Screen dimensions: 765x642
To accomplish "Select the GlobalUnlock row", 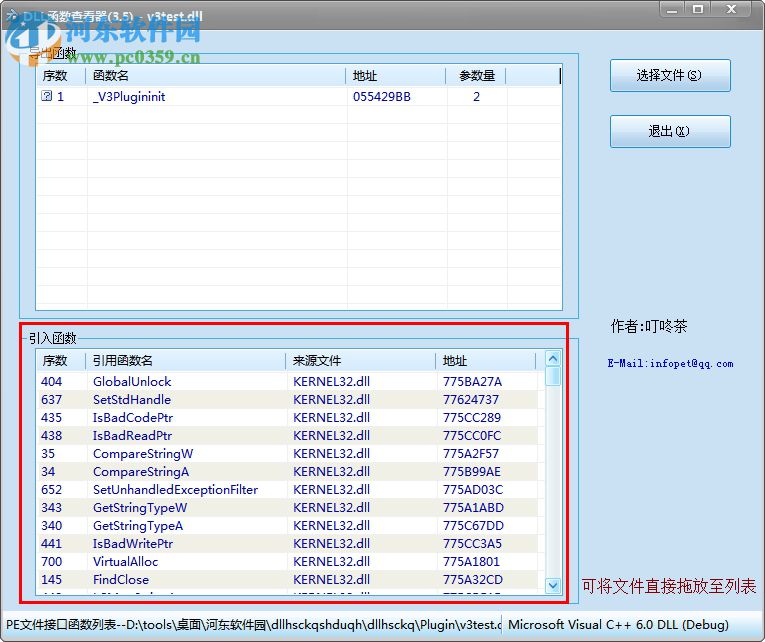I will [287, 381].
